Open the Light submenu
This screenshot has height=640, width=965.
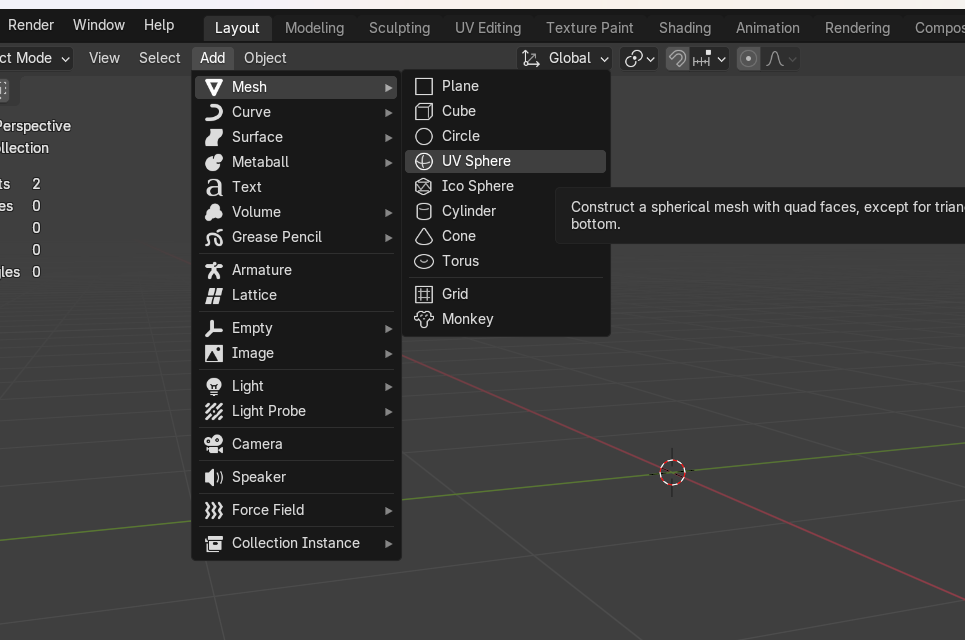click(x=296, y=386)
